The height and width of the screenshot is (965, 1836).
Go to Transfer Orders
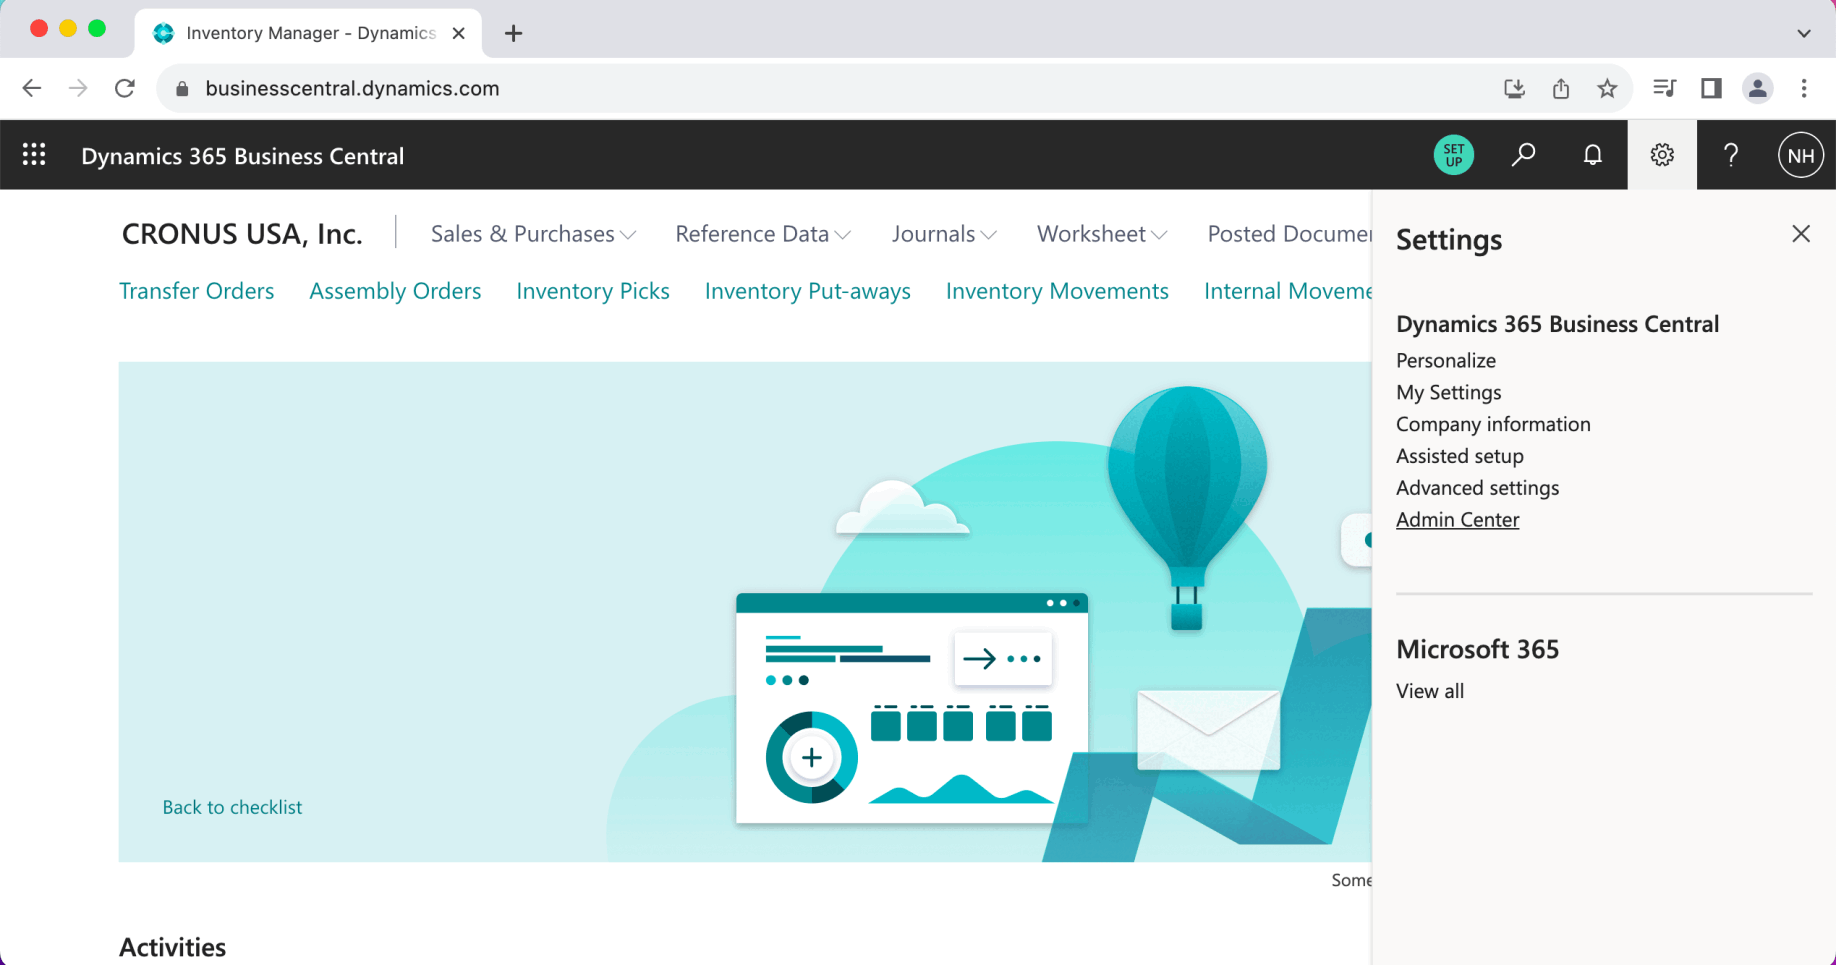coord(196,291)
